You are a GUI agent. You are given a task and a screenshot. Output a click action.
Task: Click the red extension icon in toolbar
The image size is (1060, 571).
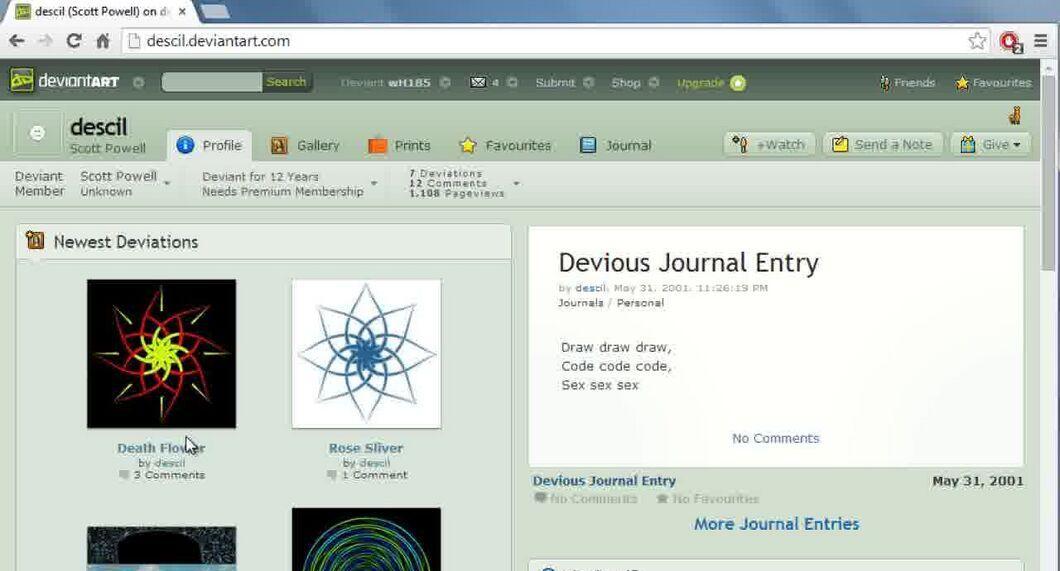(1011, 42)
